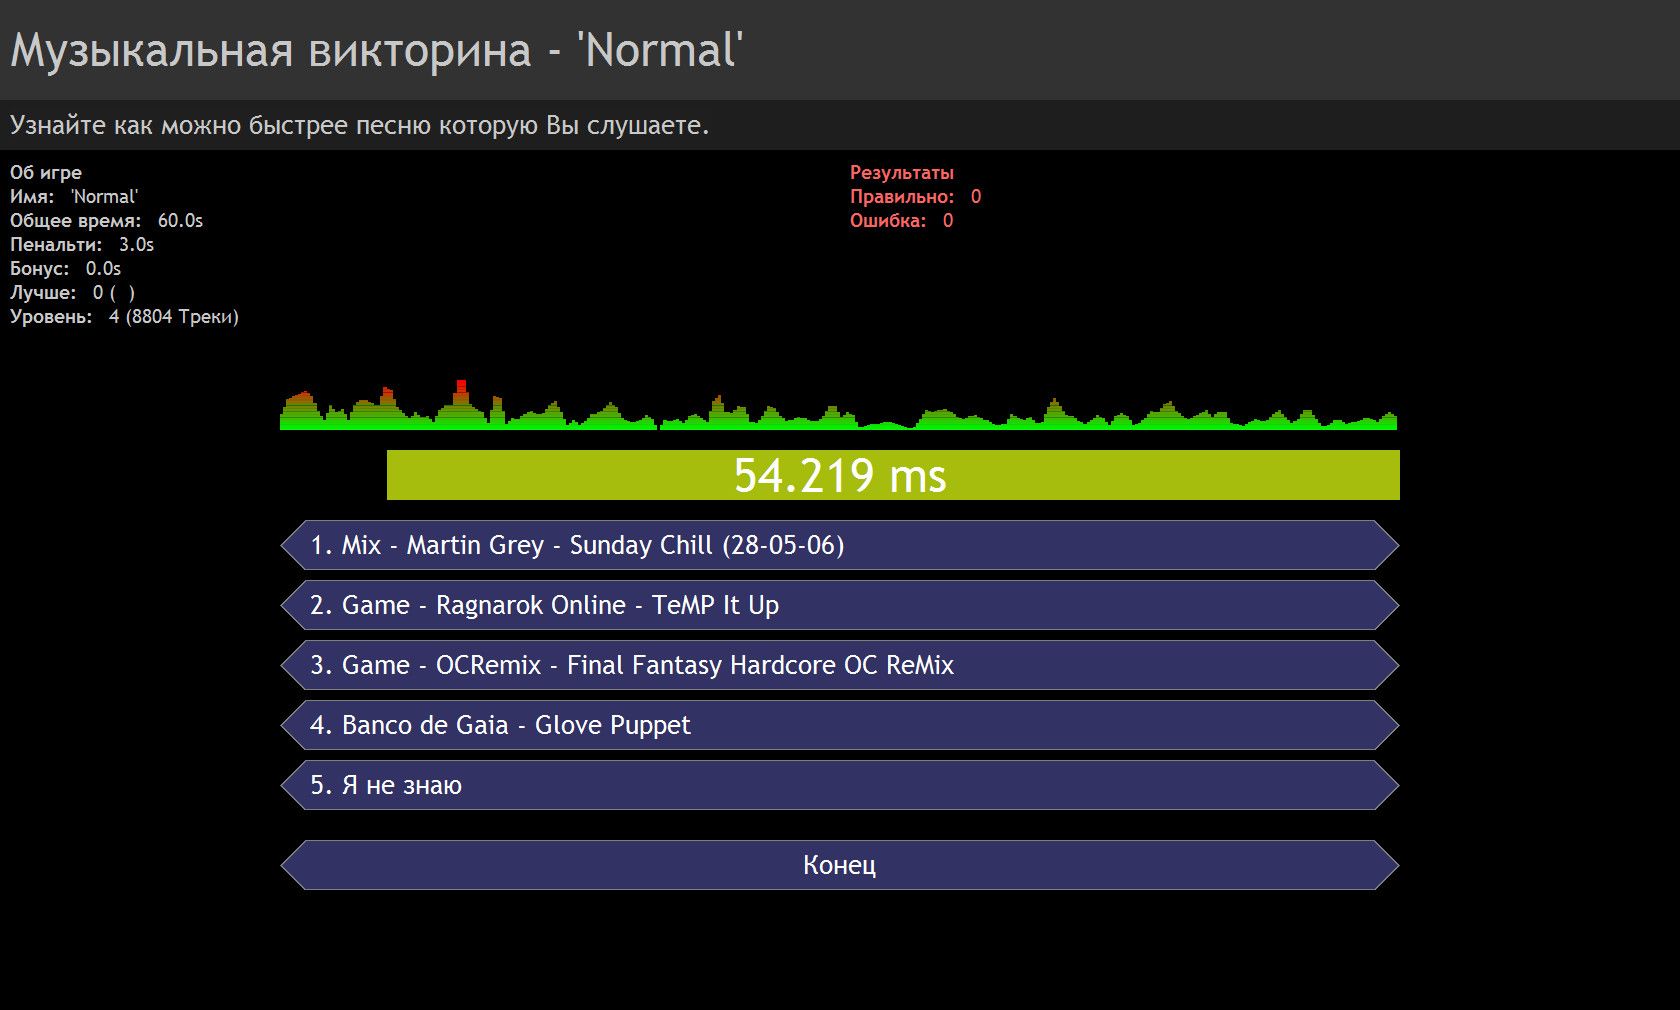End the quiz with the Конец button

[839, 865]
